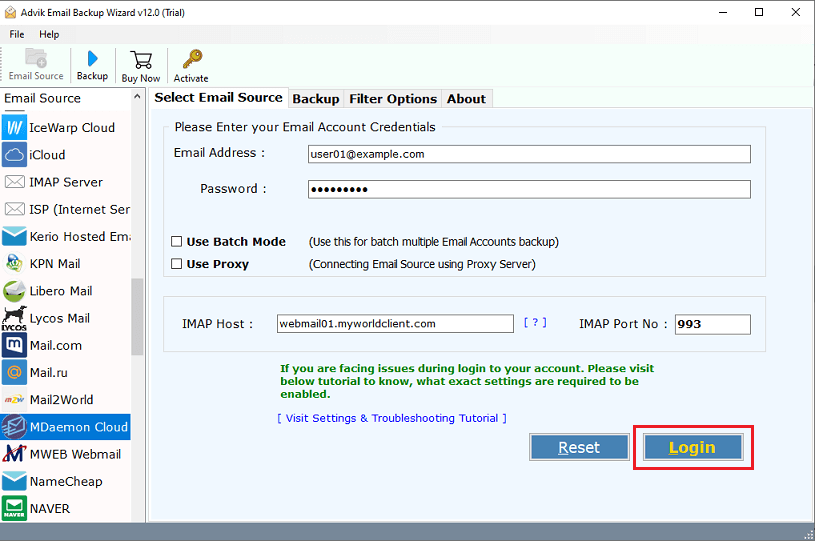Switch to the About tab
This screenshot has width=815, height=541.
tap(466, 99)
